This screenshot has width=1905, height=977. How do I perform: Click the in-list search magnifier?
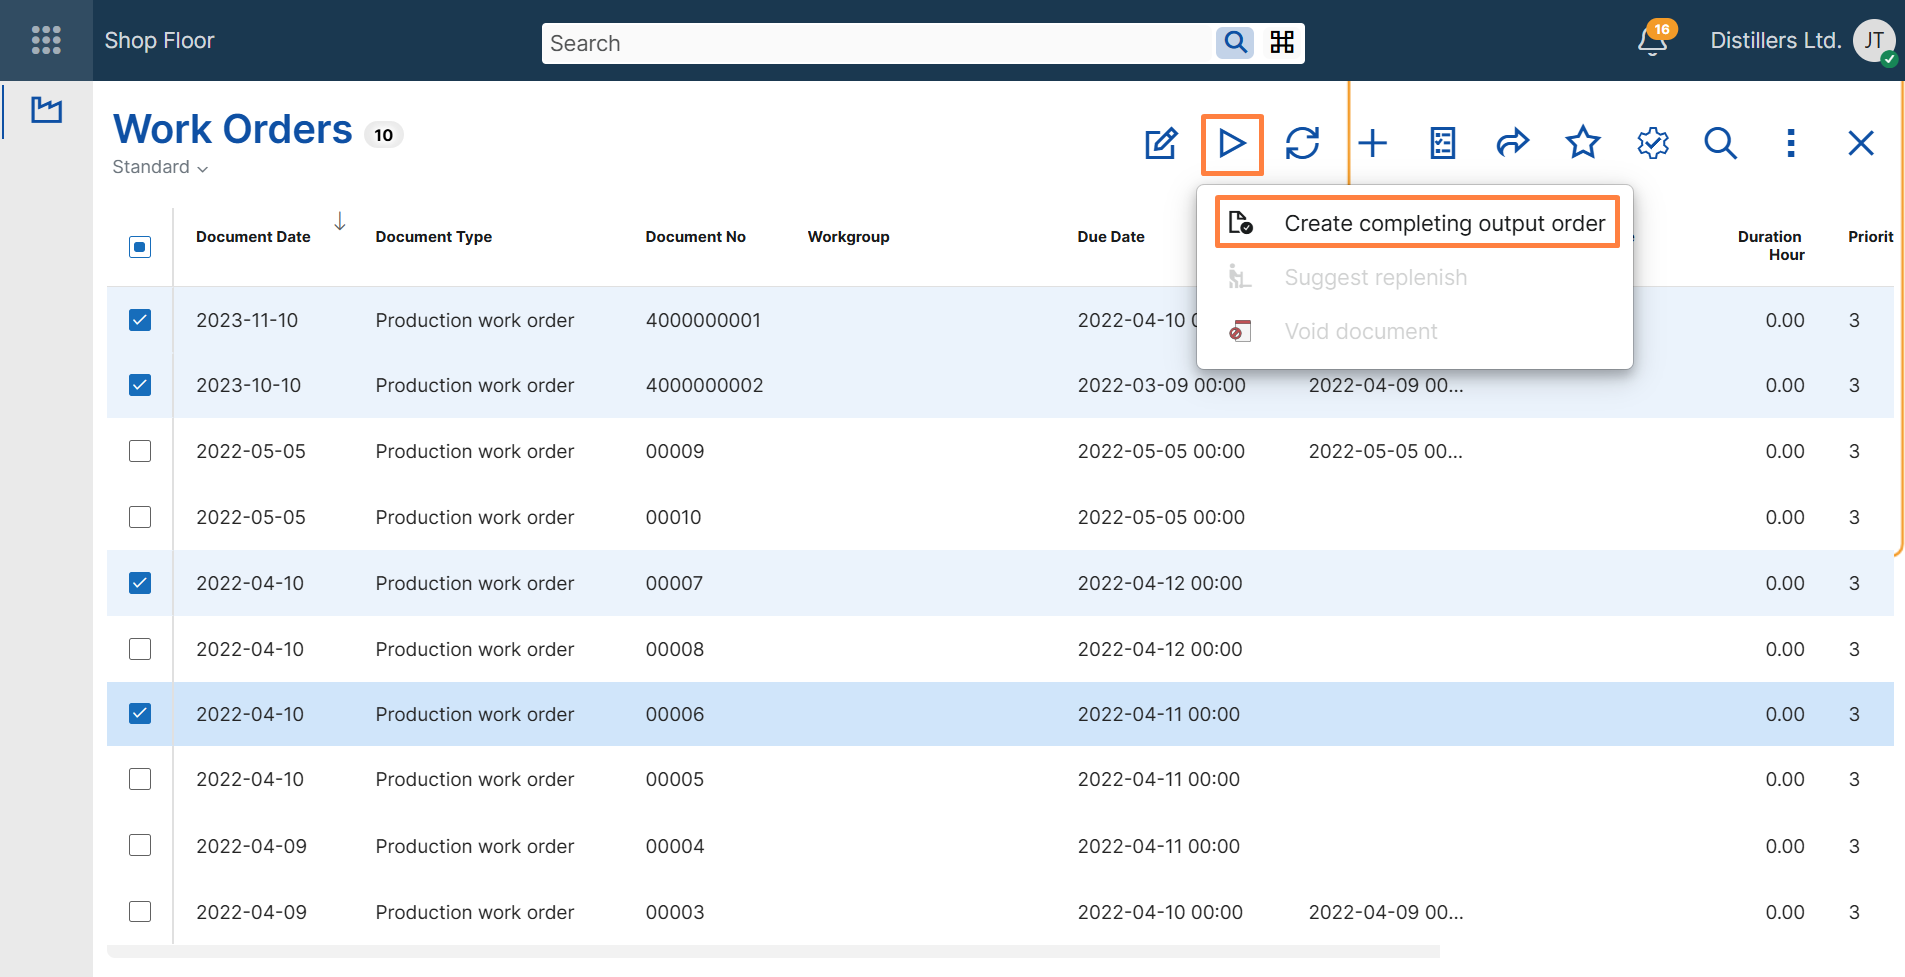point(1721,143)
